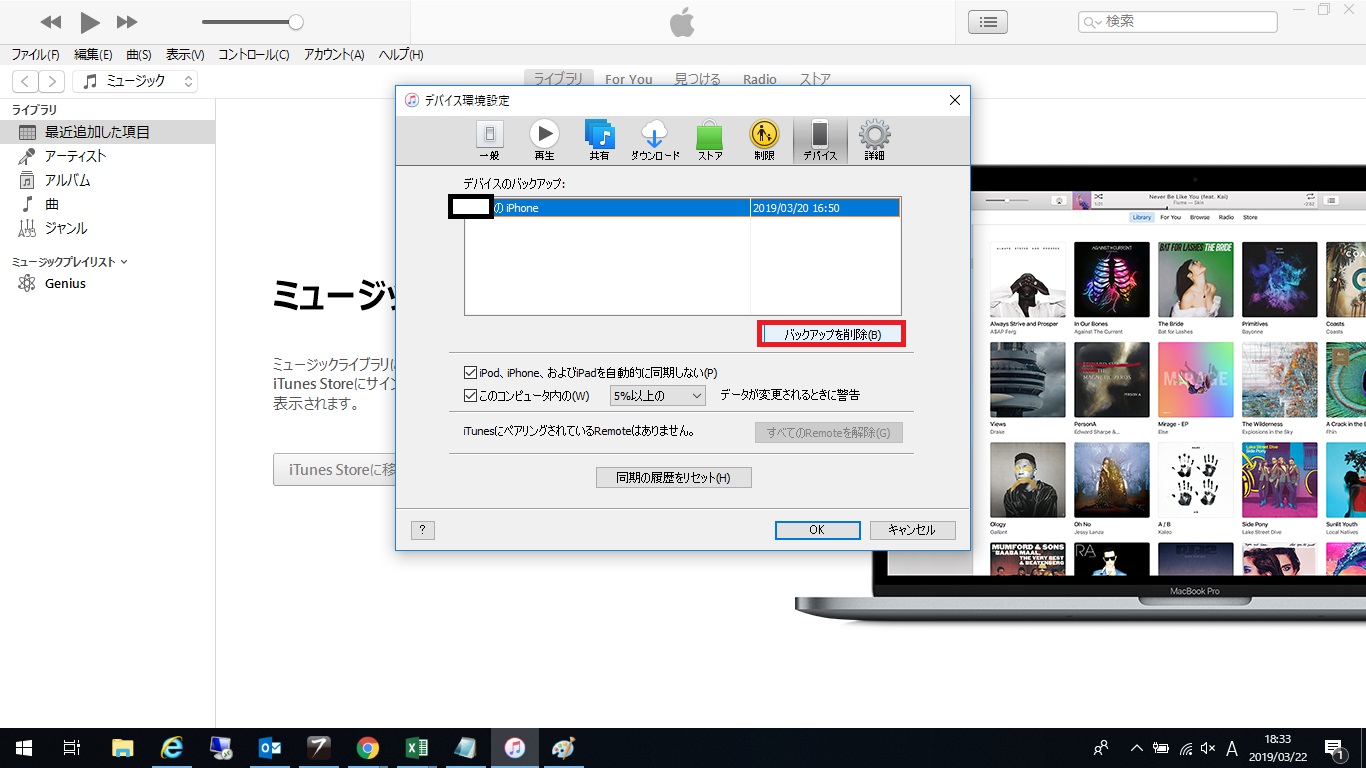Click the iTunes play button
The width and height of the screenshot is (1366, 768).
90,22
